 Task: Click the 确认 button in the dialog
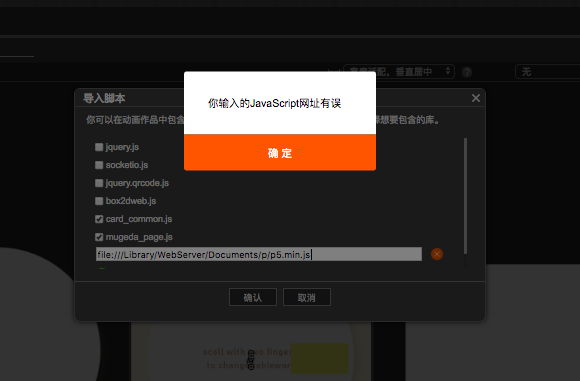click(253, 297)
